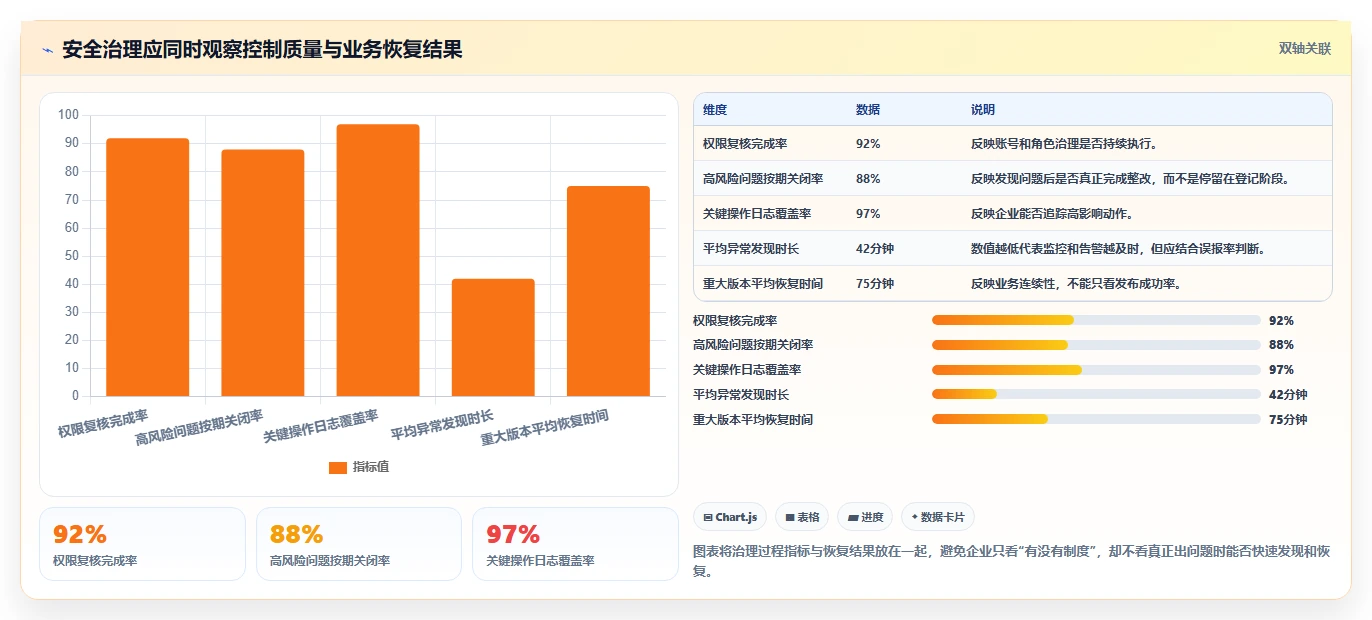Click the 平均异常发现时长 label in the progress list

click(x=741, y=394)
